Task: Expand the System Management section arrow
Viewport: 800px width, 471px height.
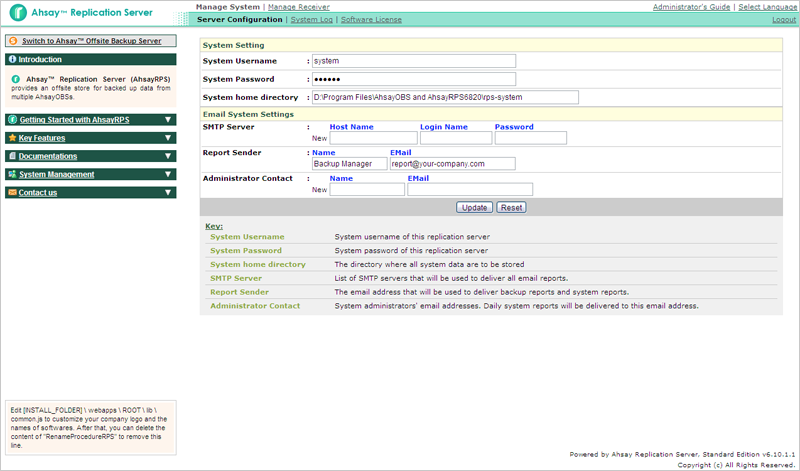Action: coord(168,175)
